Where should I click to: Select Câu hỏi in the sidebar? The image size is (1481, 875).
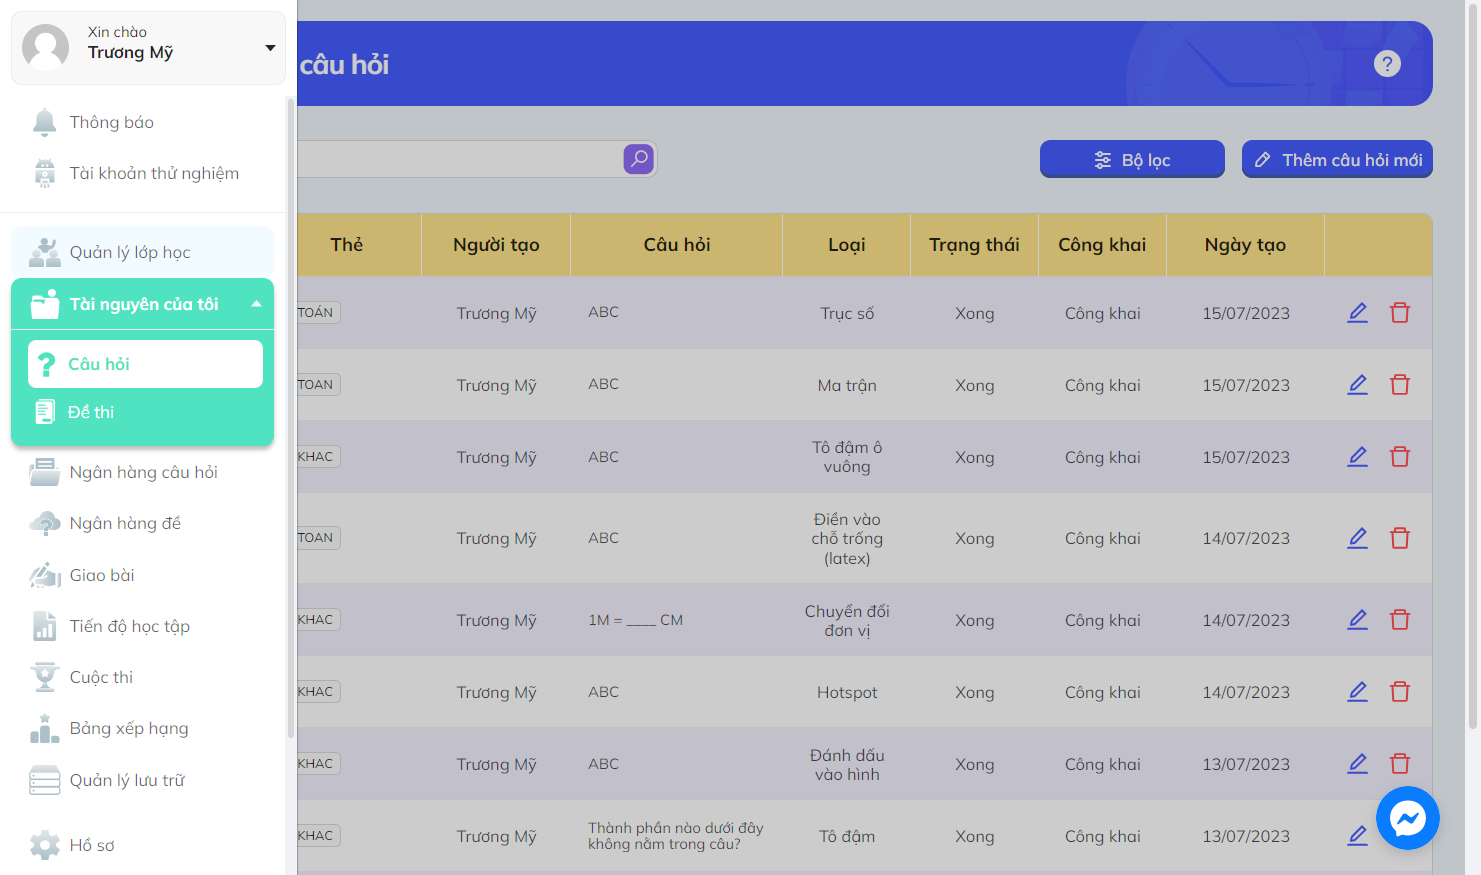(x=146, y=364)
